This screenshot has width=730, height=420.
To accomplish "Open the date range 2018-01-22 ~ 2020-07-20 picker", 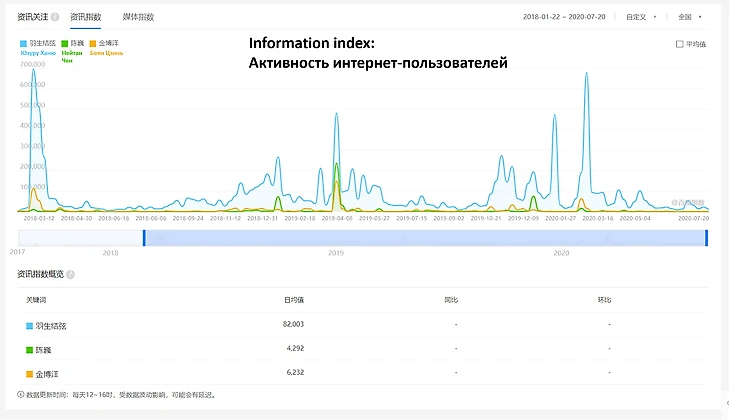I will pos(564,17).
